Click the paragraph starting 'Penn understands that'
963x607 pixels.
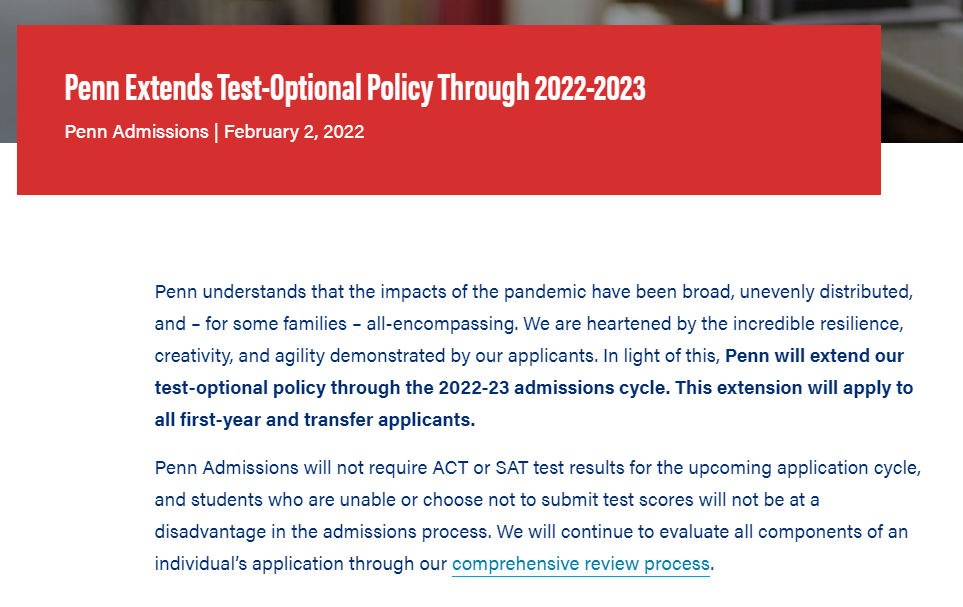point(534,355)
